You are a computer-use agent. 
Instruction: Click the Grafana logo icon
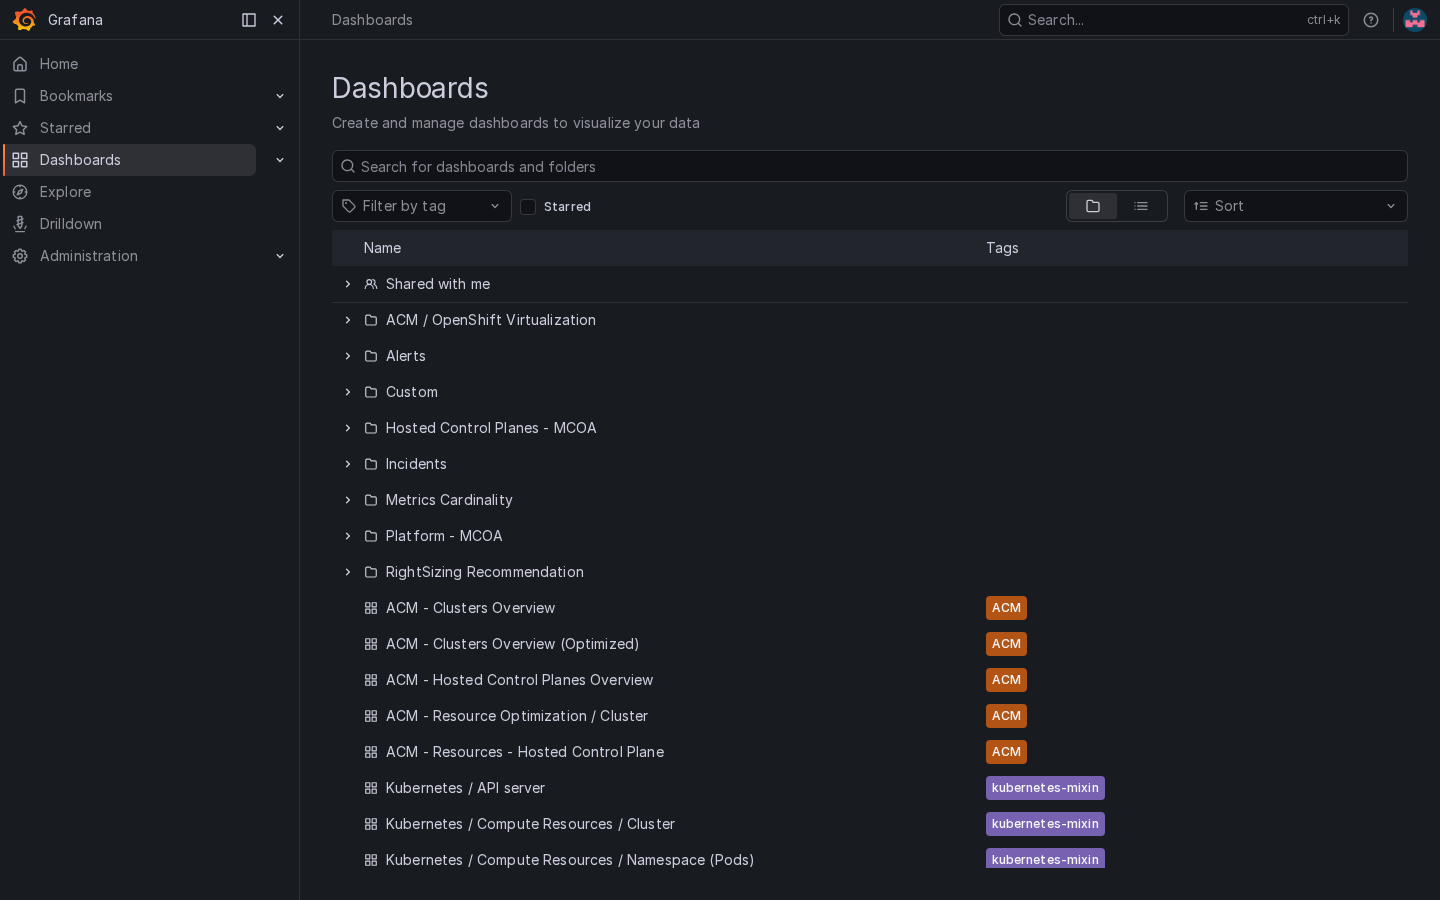pos(24,20)
